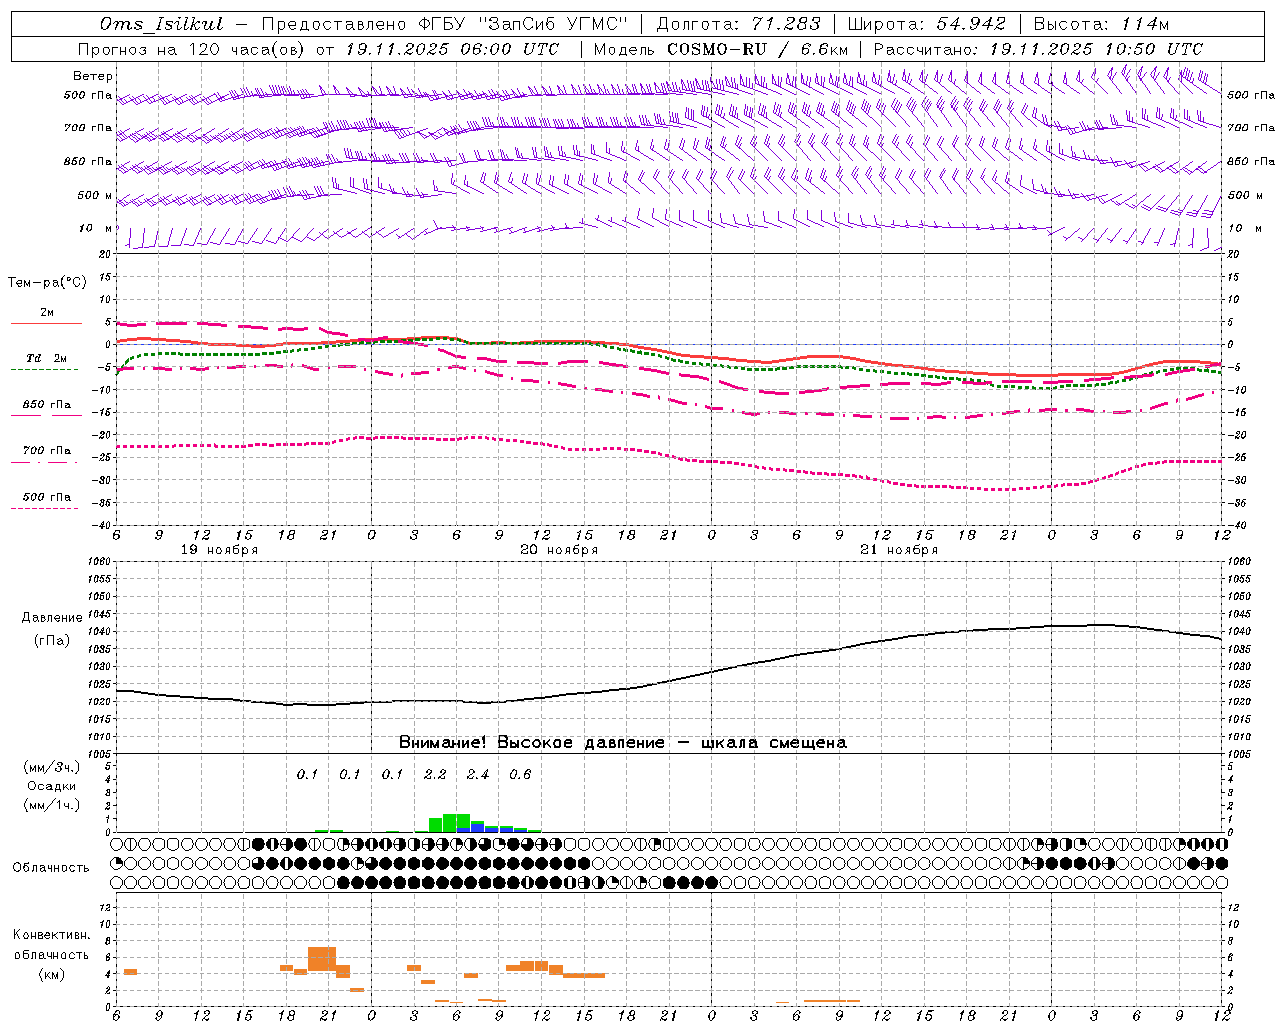
Task: Click the "Давление" pressure panel label
Action: [x=52, y=618]
